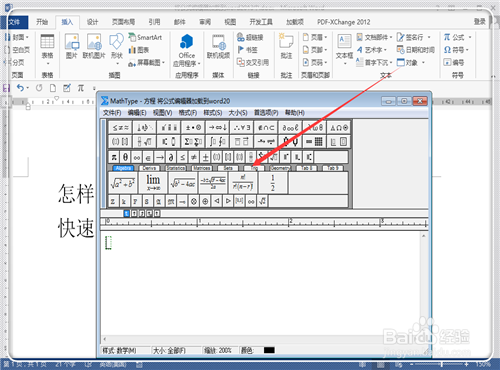This screenshot has width=500, height=370.
Task: Insert 图表 chart in Word ribbon
Action: pyautogui.click(x=139, y=50)
